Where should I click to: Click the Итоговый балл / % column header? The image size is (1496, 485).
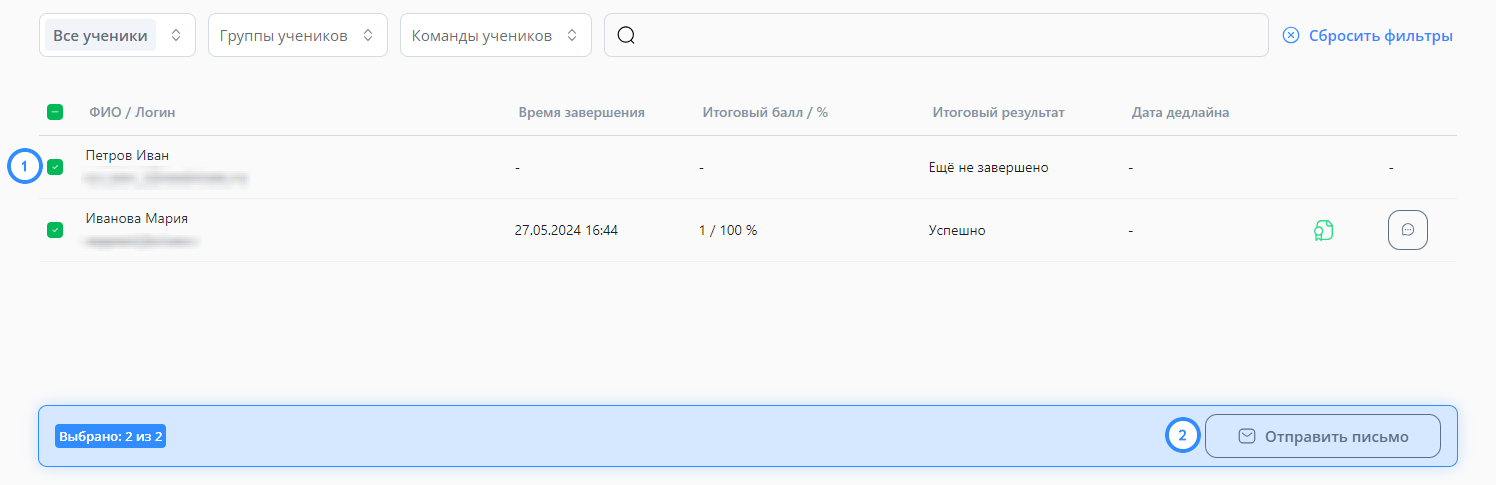(765, 112)
